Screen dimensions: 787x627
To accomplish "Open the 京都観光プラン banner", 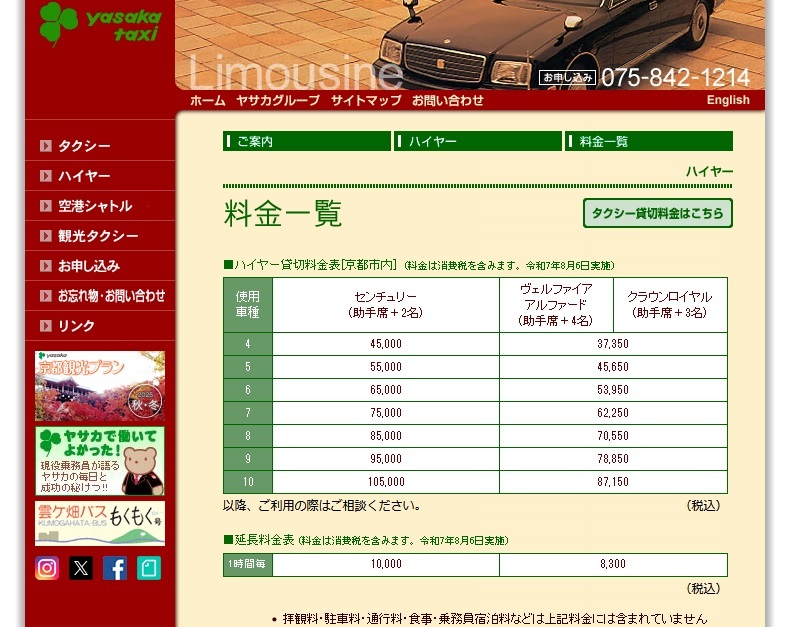I will pos(100,386).
